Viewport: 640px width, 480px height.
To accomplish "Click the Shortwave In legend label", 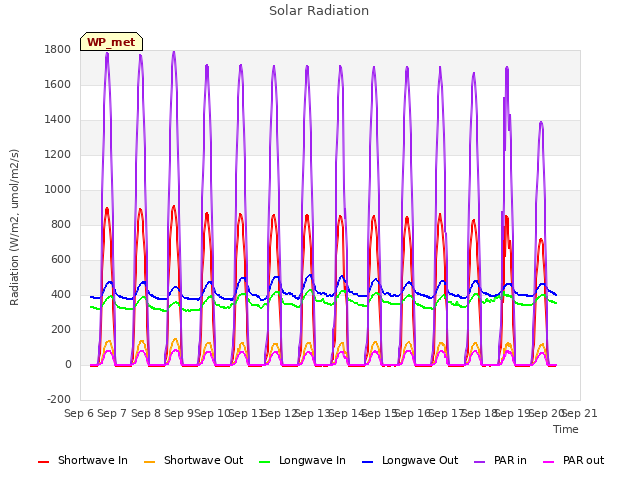I will [x=93, y=460].
